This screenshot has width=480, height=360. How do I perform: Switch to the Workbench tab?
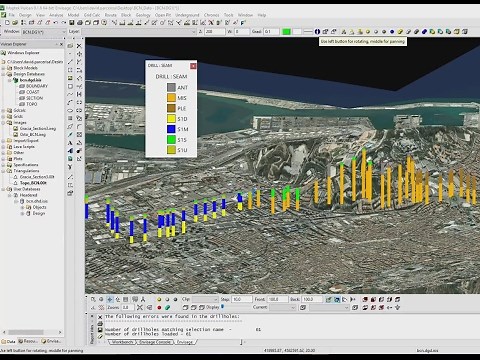(122, 342)
